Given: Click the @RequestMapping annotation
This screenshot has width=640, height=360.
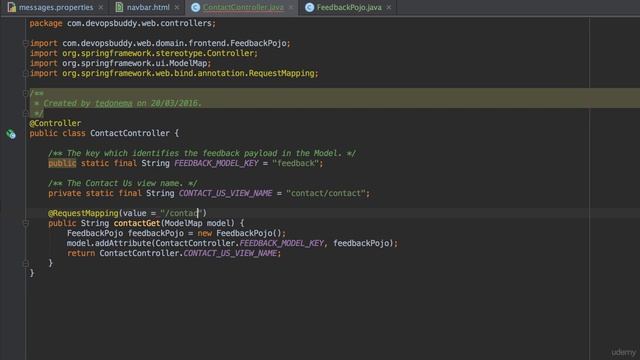Looking at the screenshot, I should [x=83, y=213].
